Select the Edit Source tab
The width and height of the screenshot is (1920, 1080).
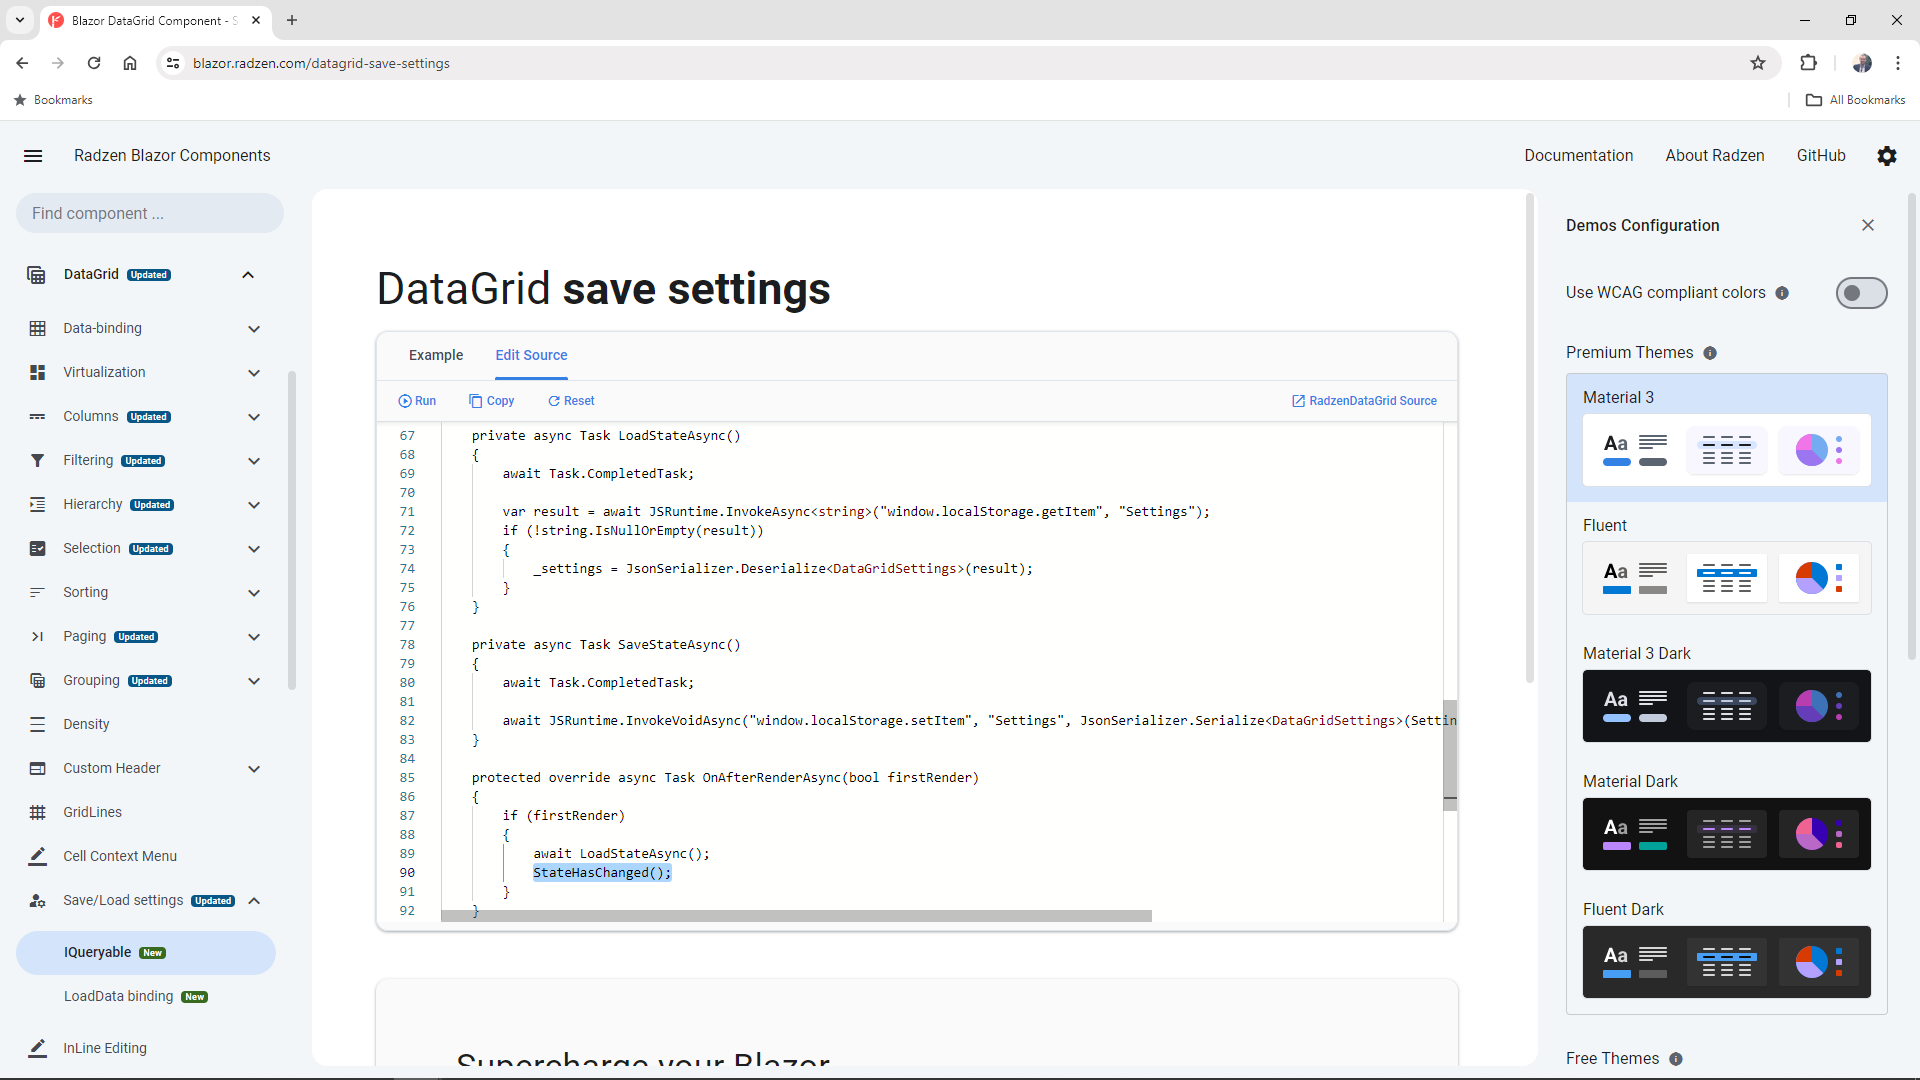click(531, 355)
